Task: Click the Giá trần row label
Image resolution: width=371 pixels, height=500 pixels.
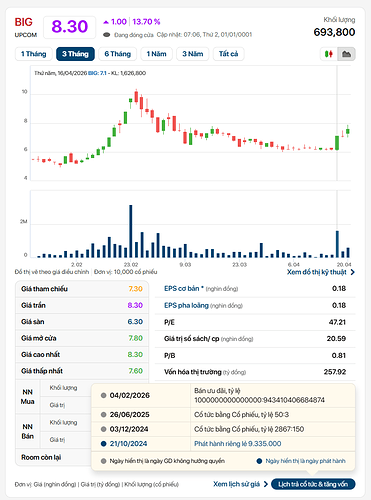Action: (33, 305)
